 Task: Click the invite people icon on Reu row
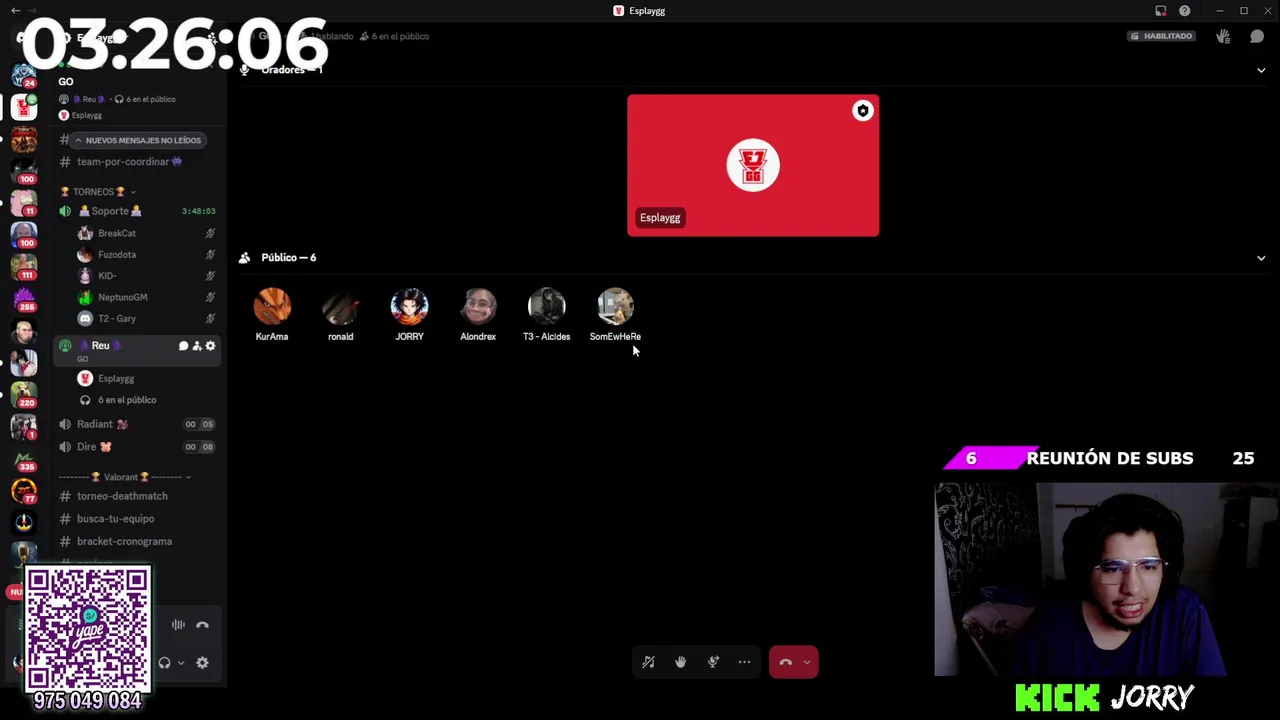coord(197,346)
